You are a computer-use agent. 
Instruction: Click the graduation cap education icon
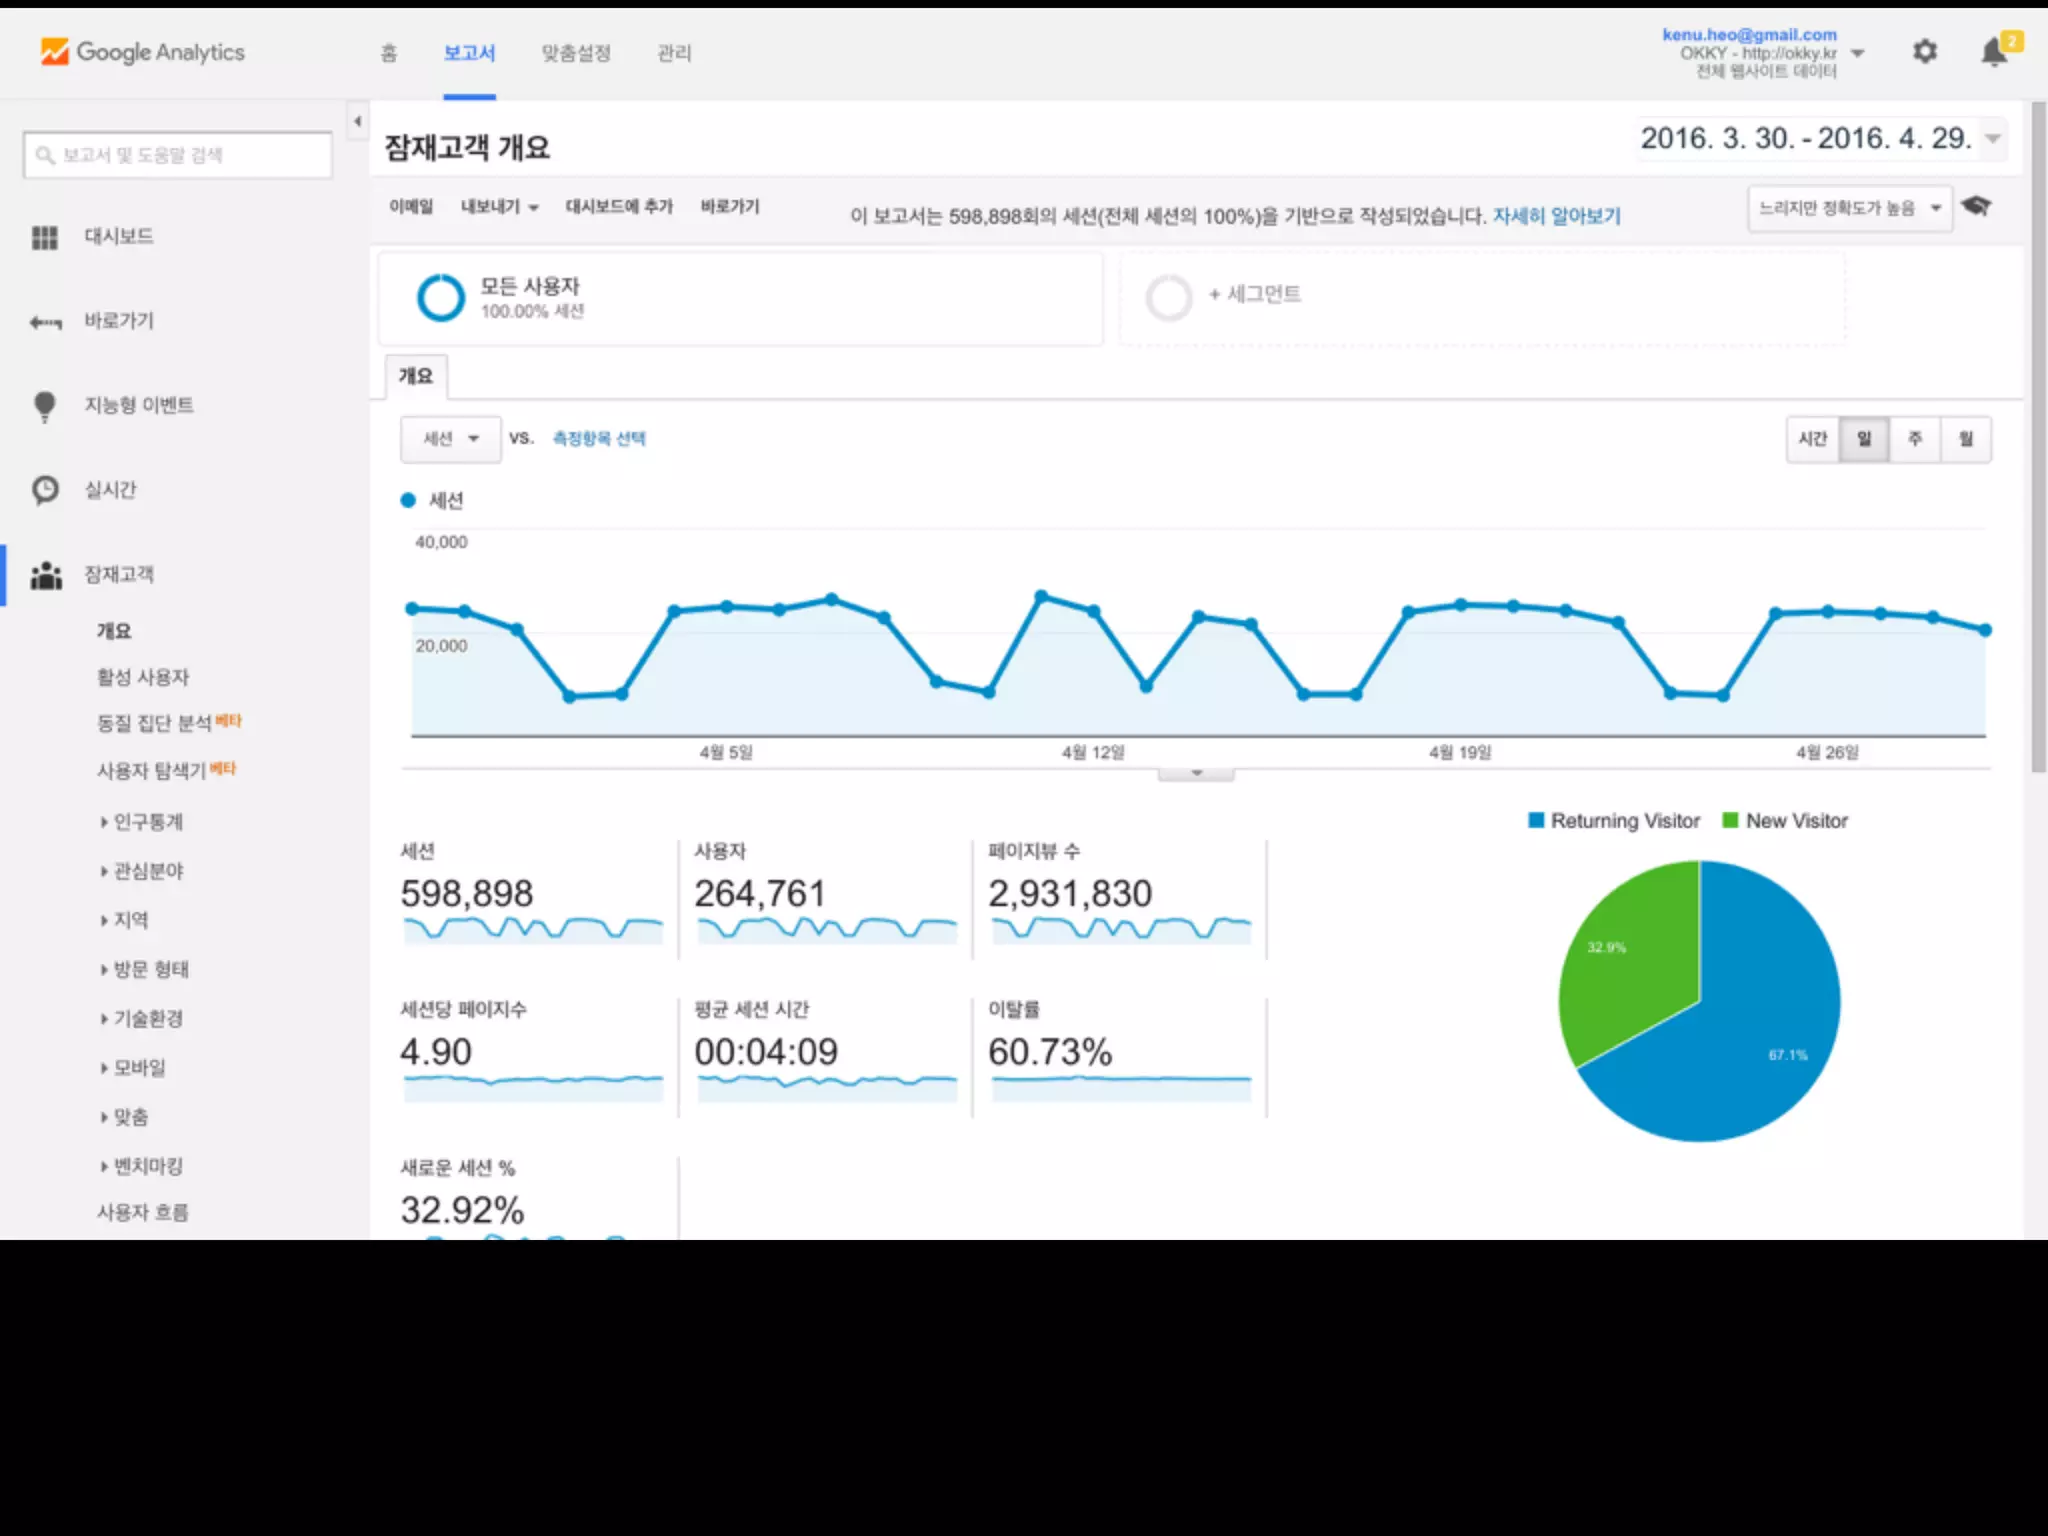point(1976,206)
